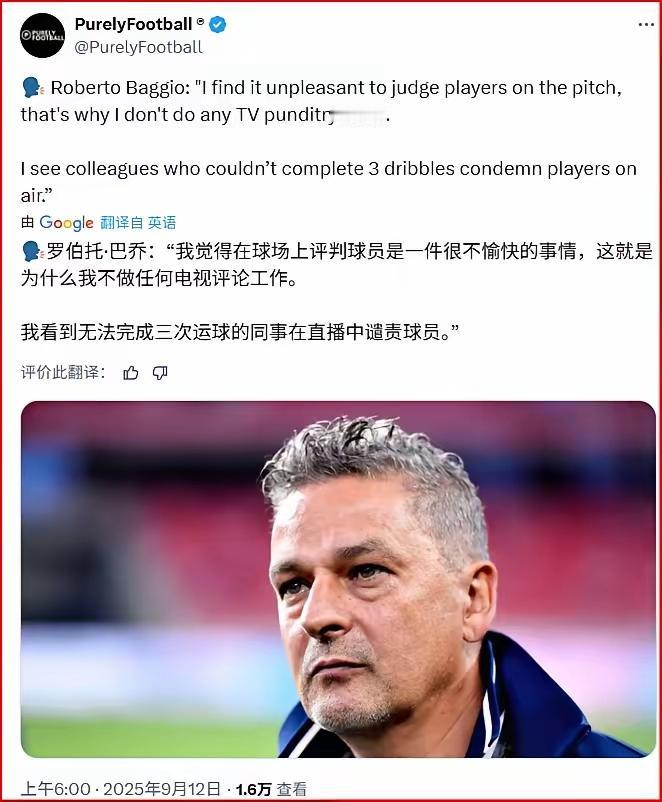The width and height of the screenshot is (662, 802).
Task: Click the Google logo in translation credit
Action: coord(66,222)
